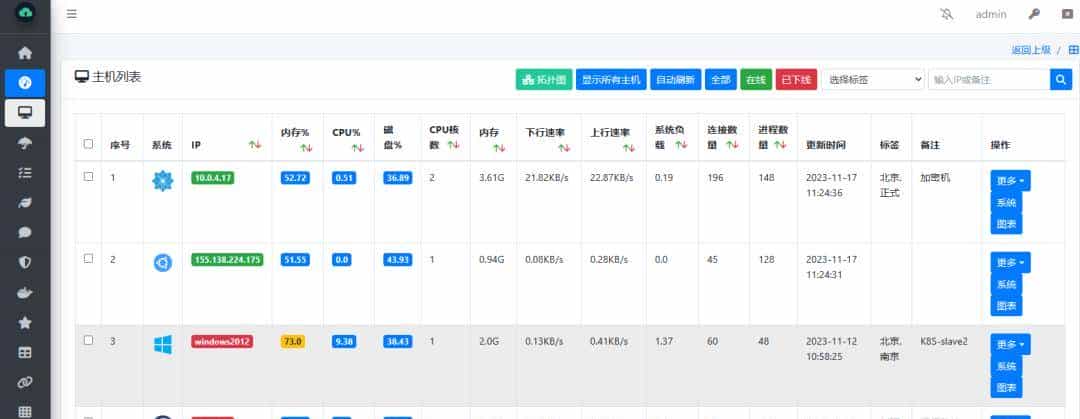Expand 更多 menu for host 155.138.224.175
The image size is (1080, 419).
(x=1010, y=263)
